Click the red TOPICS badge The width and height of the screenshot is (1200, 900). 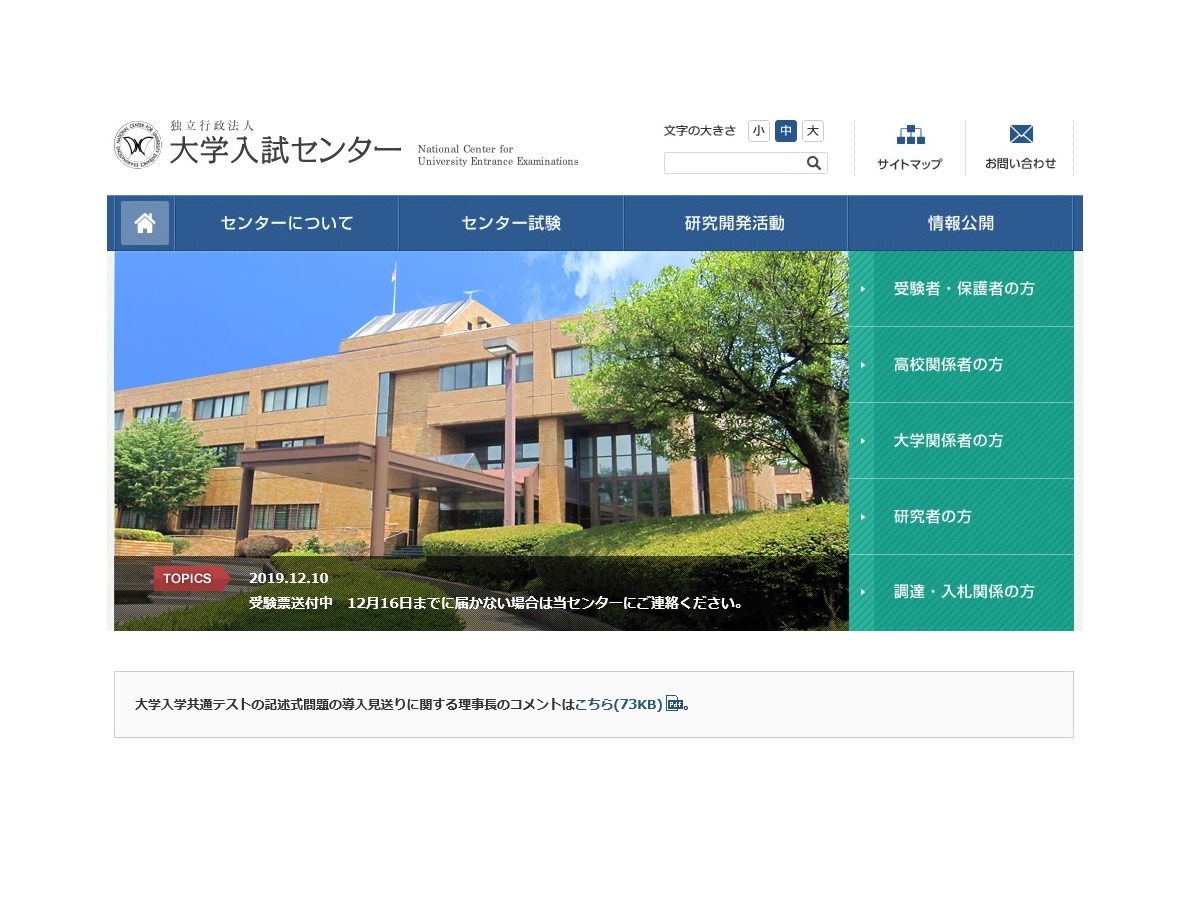(x=189, y=578)
